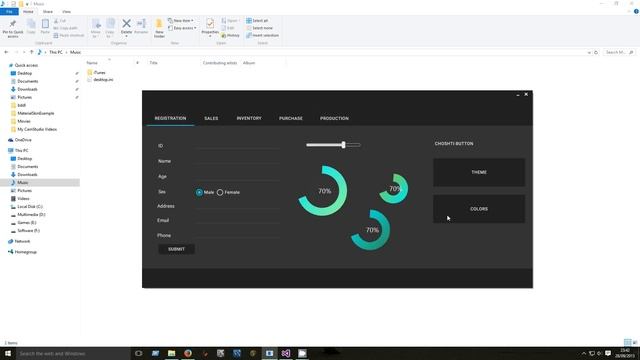Click the THEME button
The image size is (640, 360).
click(x=479, y=172)
